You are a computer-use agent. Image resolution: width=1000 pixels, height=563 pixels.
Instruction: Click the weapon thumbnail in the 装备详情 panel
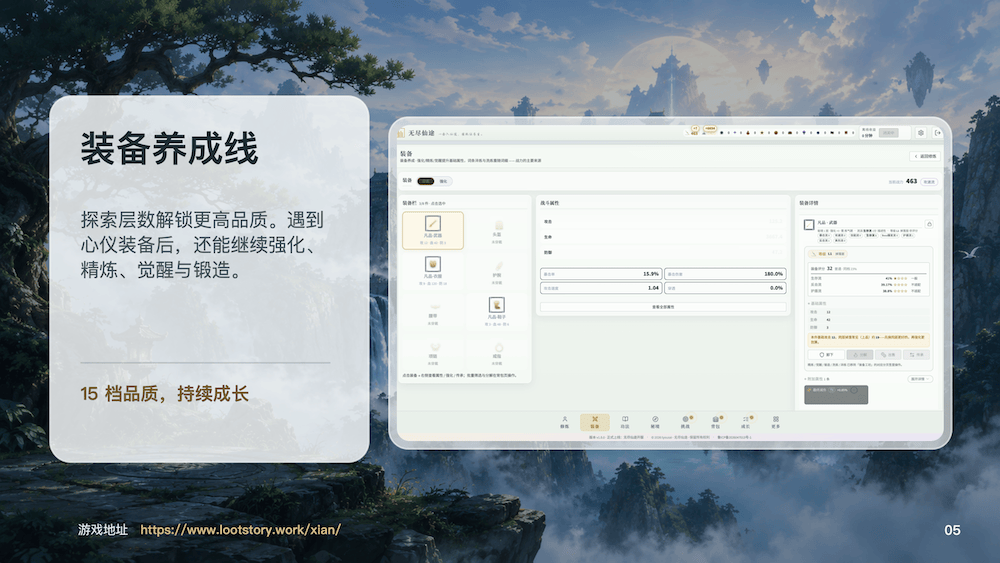tap(809, 224)
